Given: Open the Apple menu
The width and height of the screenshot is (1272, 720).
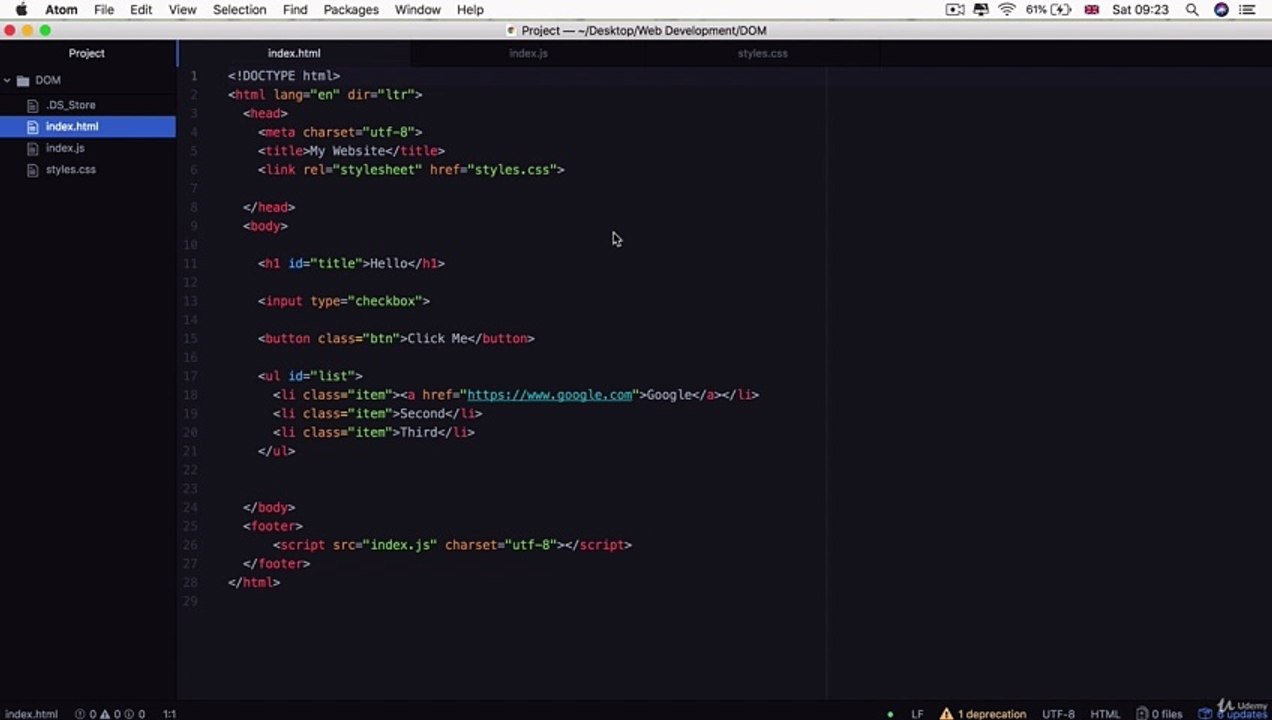Looking at the screenshot, I should pos(20,10).
